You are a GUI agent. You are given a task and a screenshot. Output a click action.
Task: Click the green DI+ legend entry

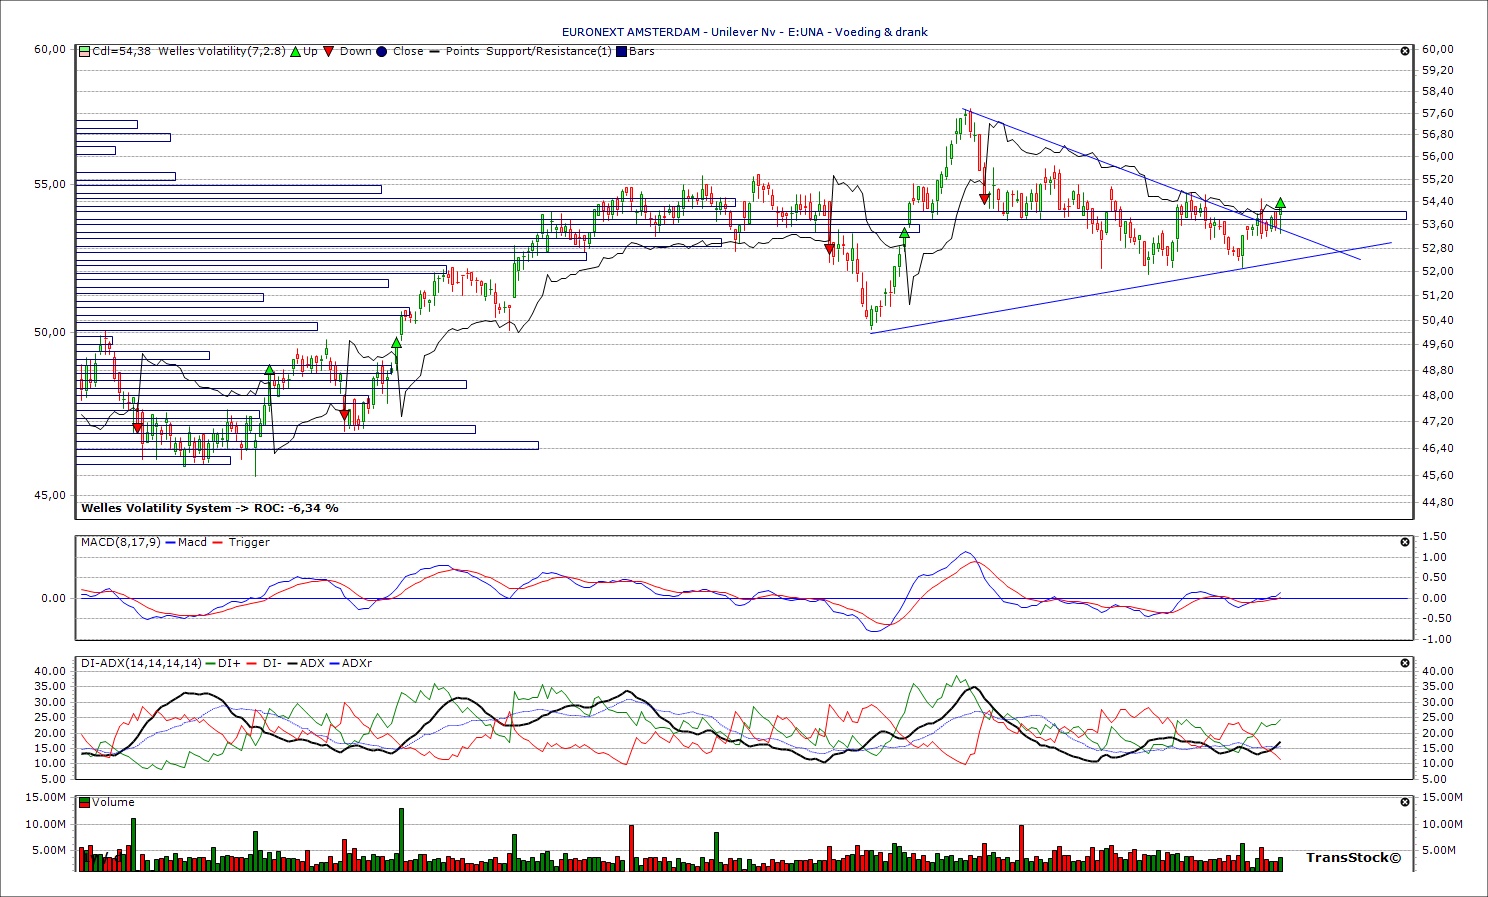[223, 663]
